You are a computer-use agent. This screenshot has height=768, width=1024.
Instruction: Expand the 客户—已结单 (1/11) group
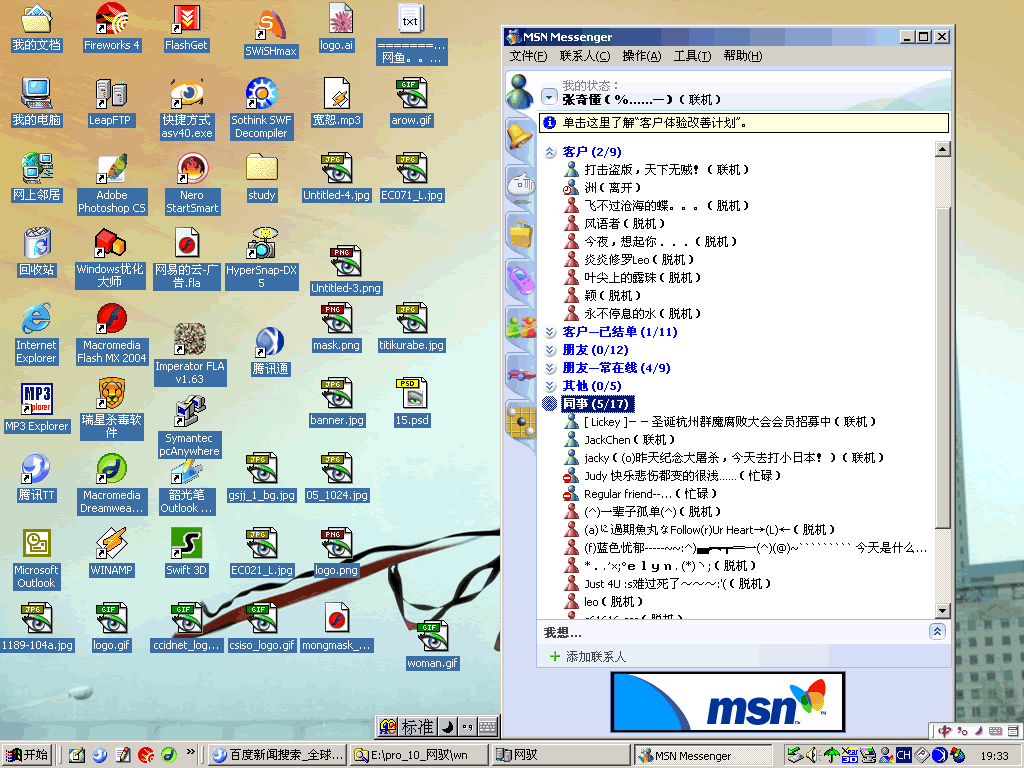point(550,332)
